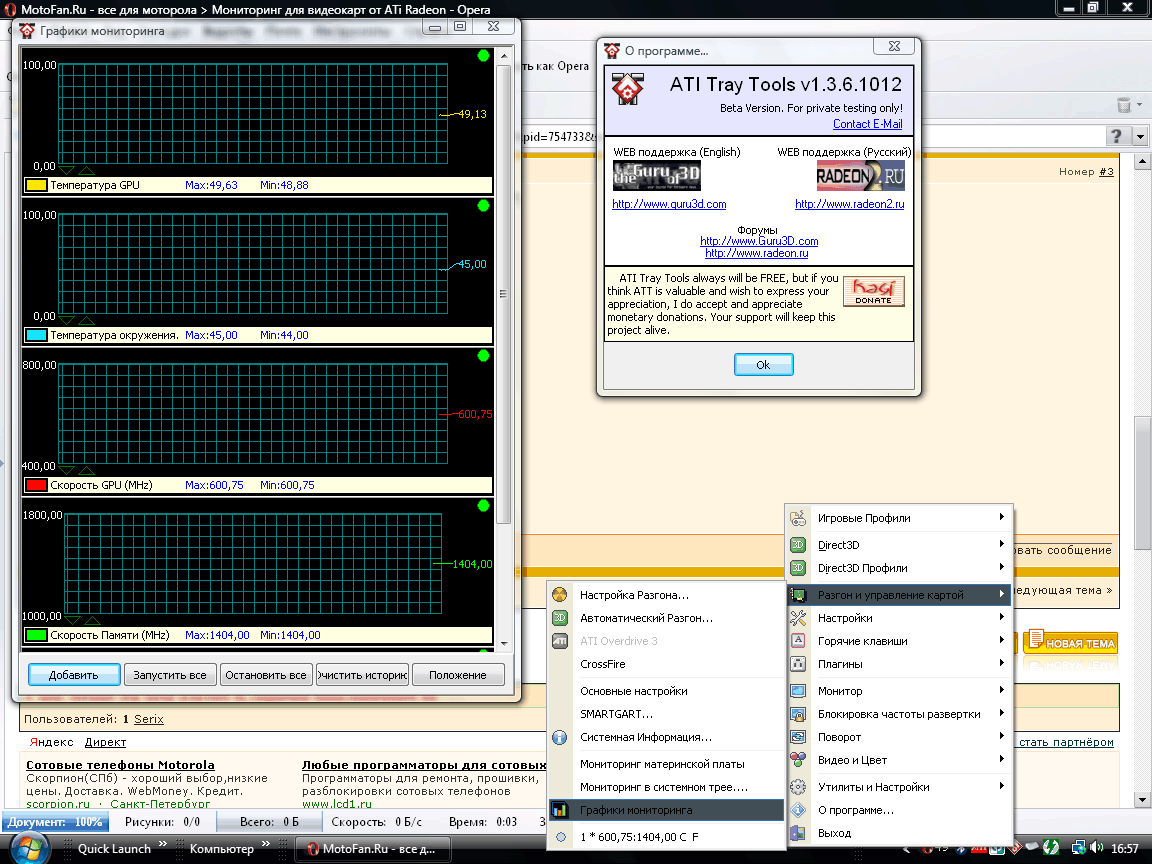This screenshot has width=1152, height=864.
Task: Expand the Утилиты и Настройки submenu arrow
Action: 1001,786
